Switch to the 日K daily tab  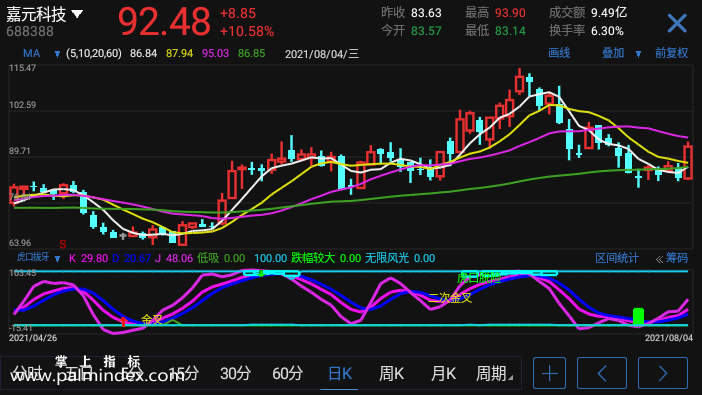click(x=340, y=373)
